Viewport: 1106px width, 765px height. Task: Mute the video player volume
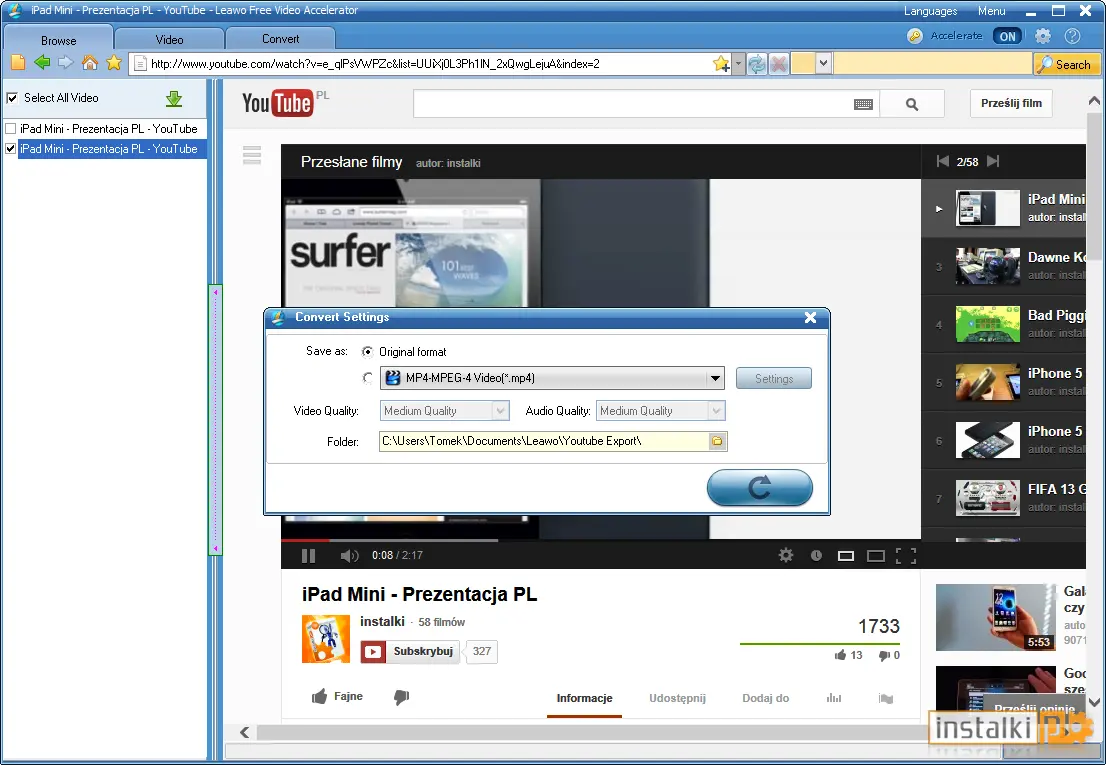[349, 556]
